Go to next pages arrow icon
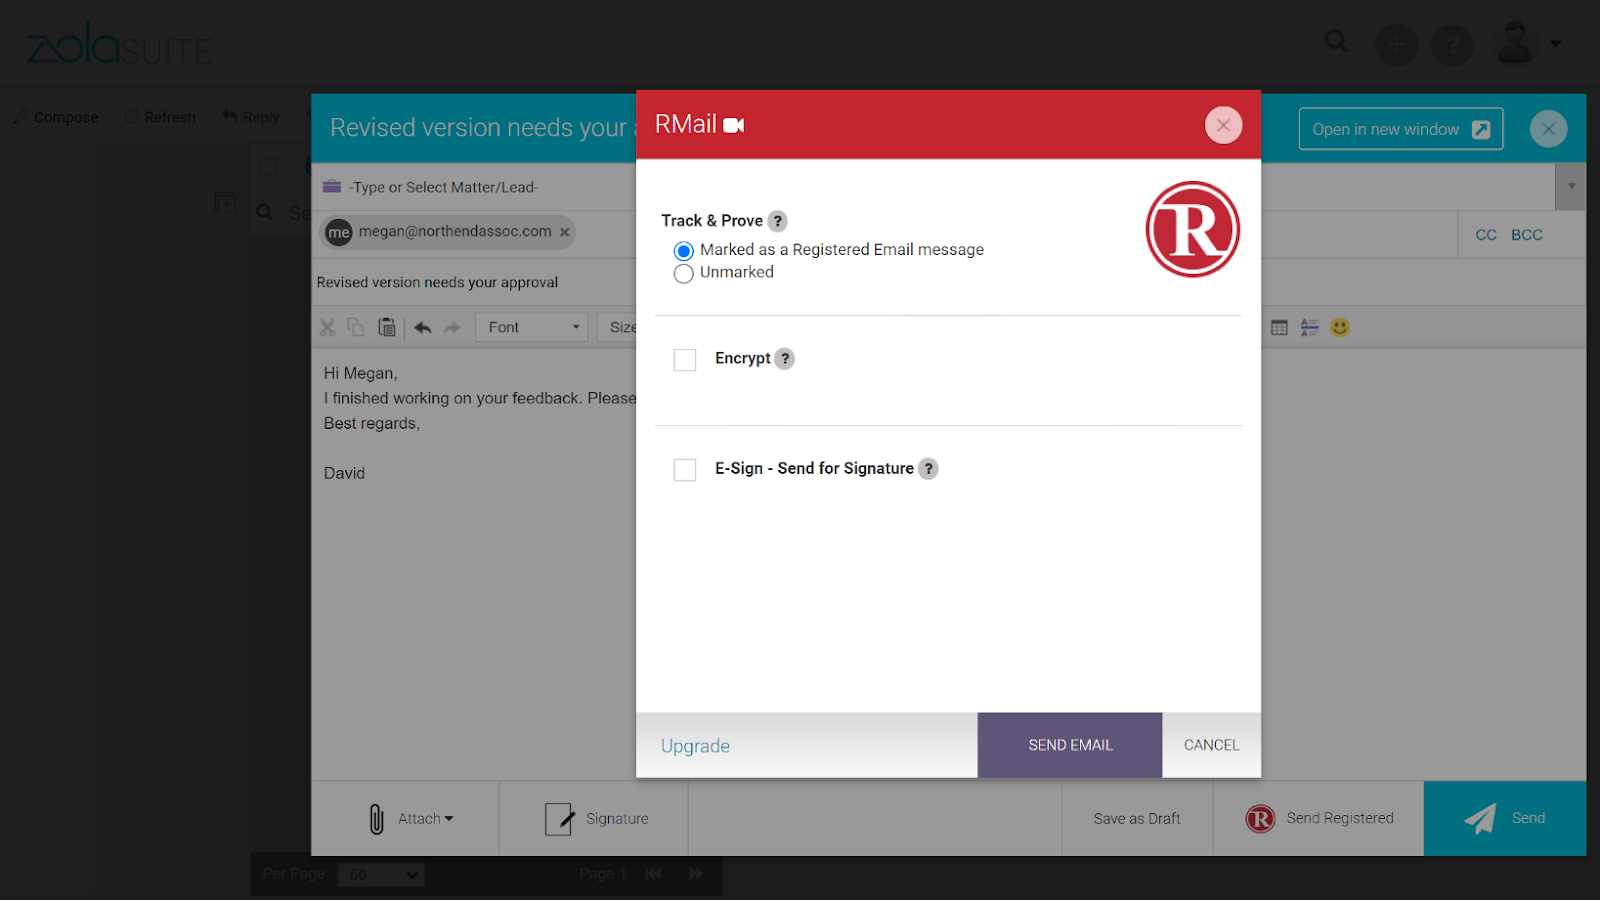 pos(696,873)
